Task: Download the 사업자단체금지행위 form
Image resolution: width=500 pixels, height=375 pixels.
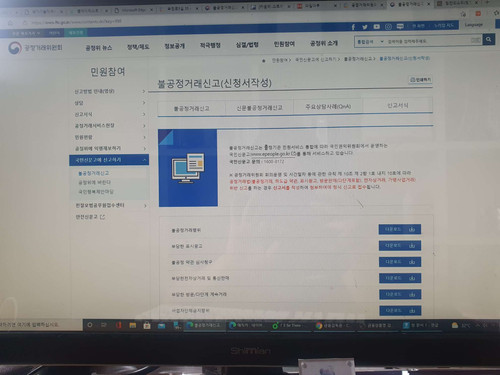Action: coord(400,311)
